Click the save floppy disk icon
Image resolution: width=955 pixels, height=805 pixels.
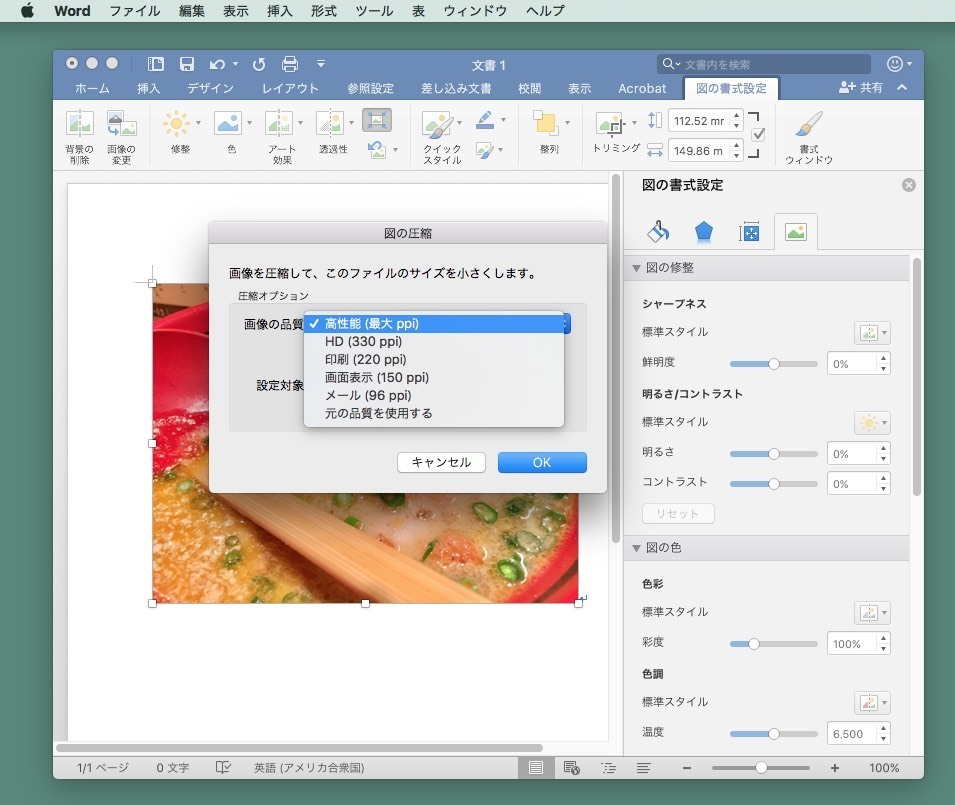click(x=186, y=64)
